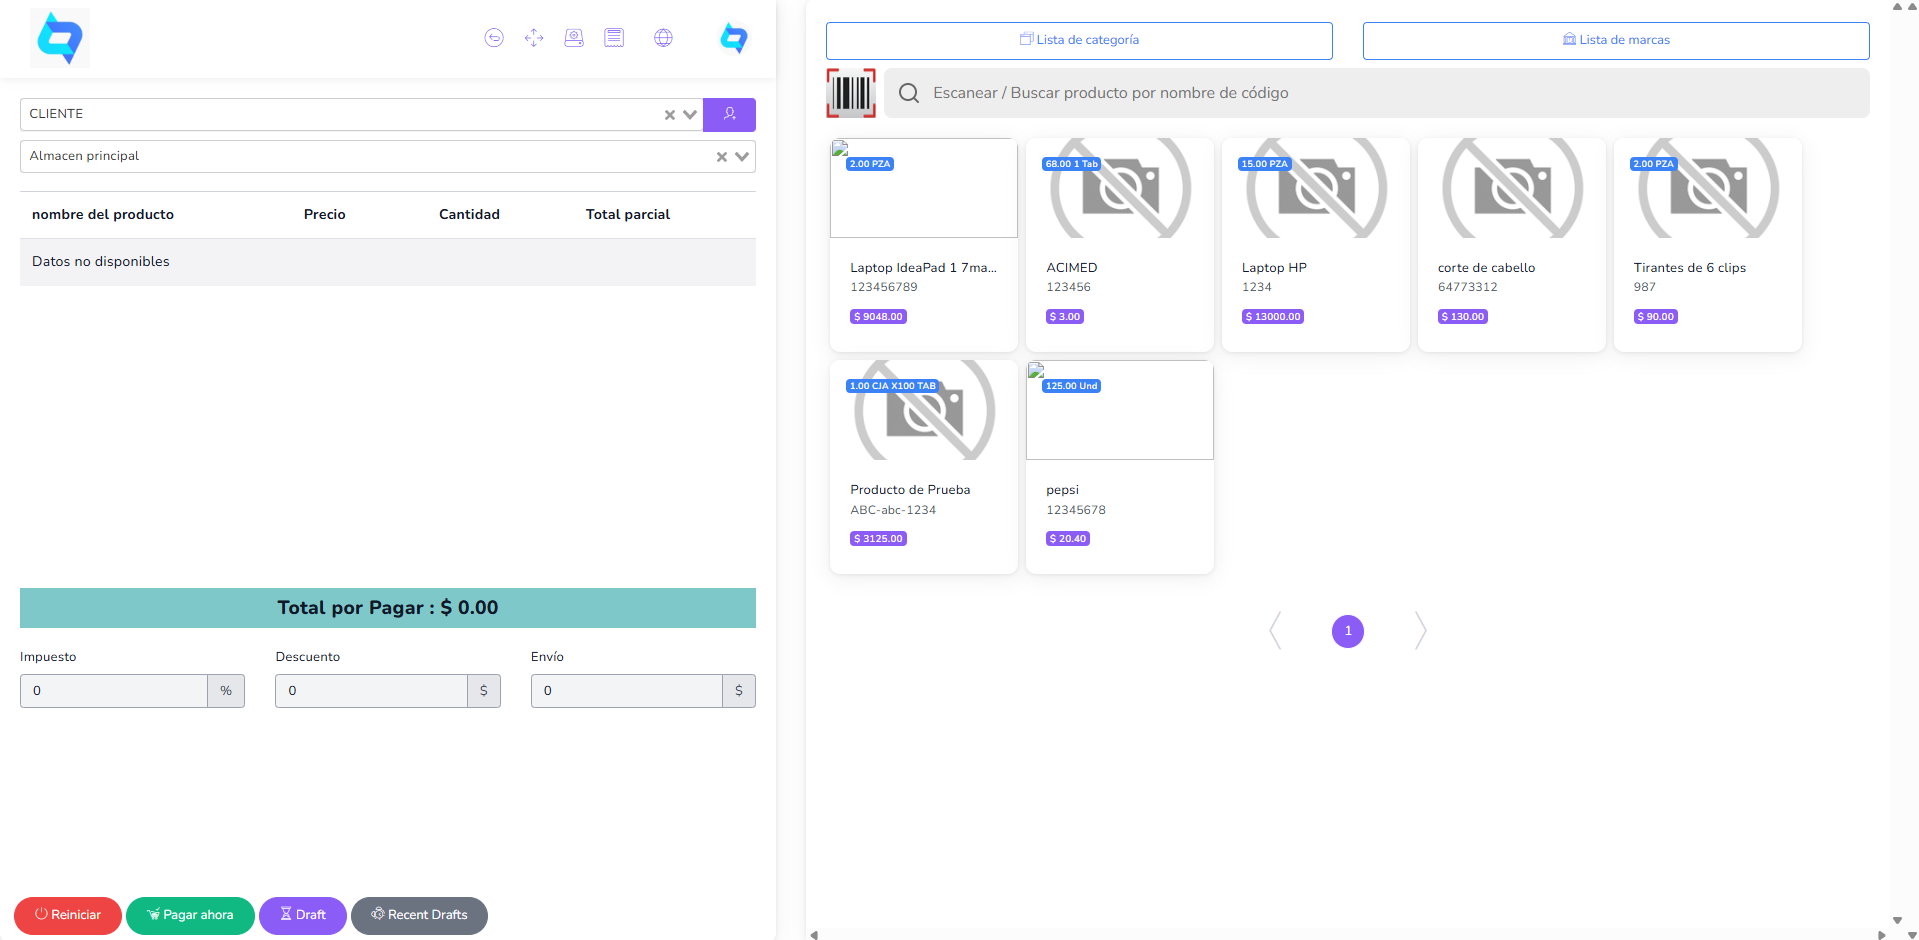Clear the CLIENTE selection with the X

tap(670, 115)
